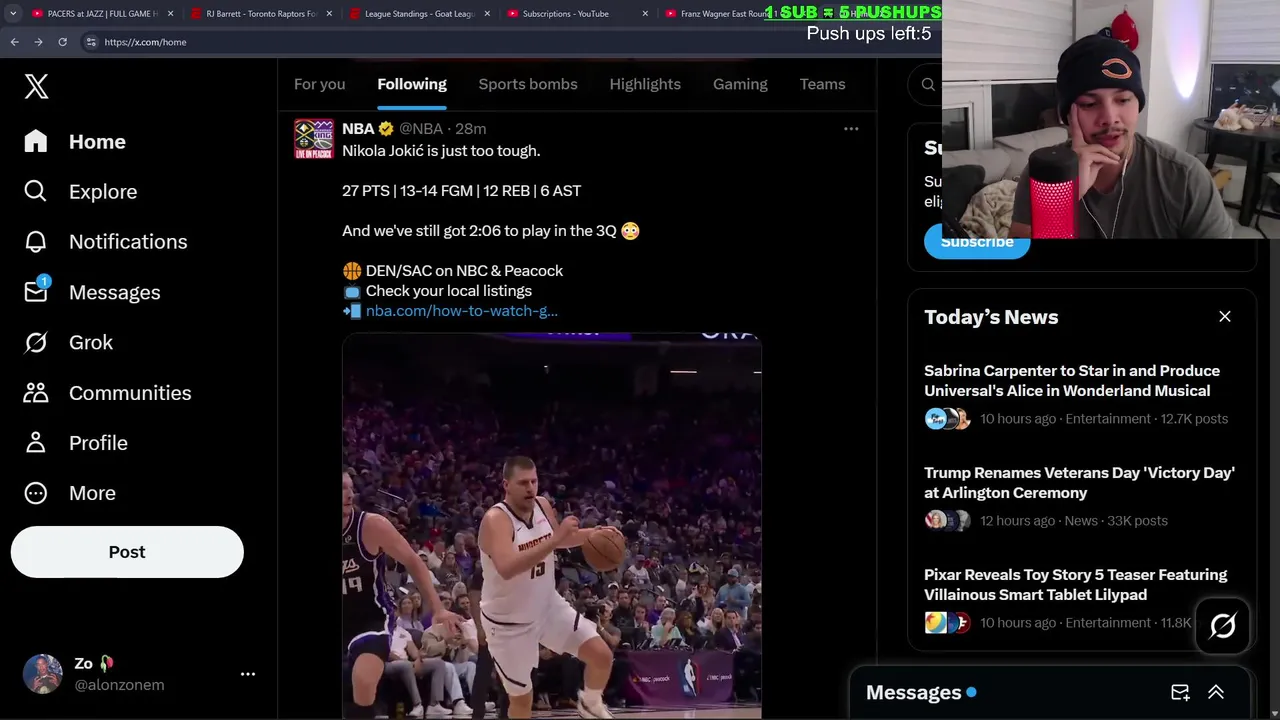Click the Communities people icon
Image resolution: width=1280 pixels, height=720 pixels.
[x=36, y=392]
